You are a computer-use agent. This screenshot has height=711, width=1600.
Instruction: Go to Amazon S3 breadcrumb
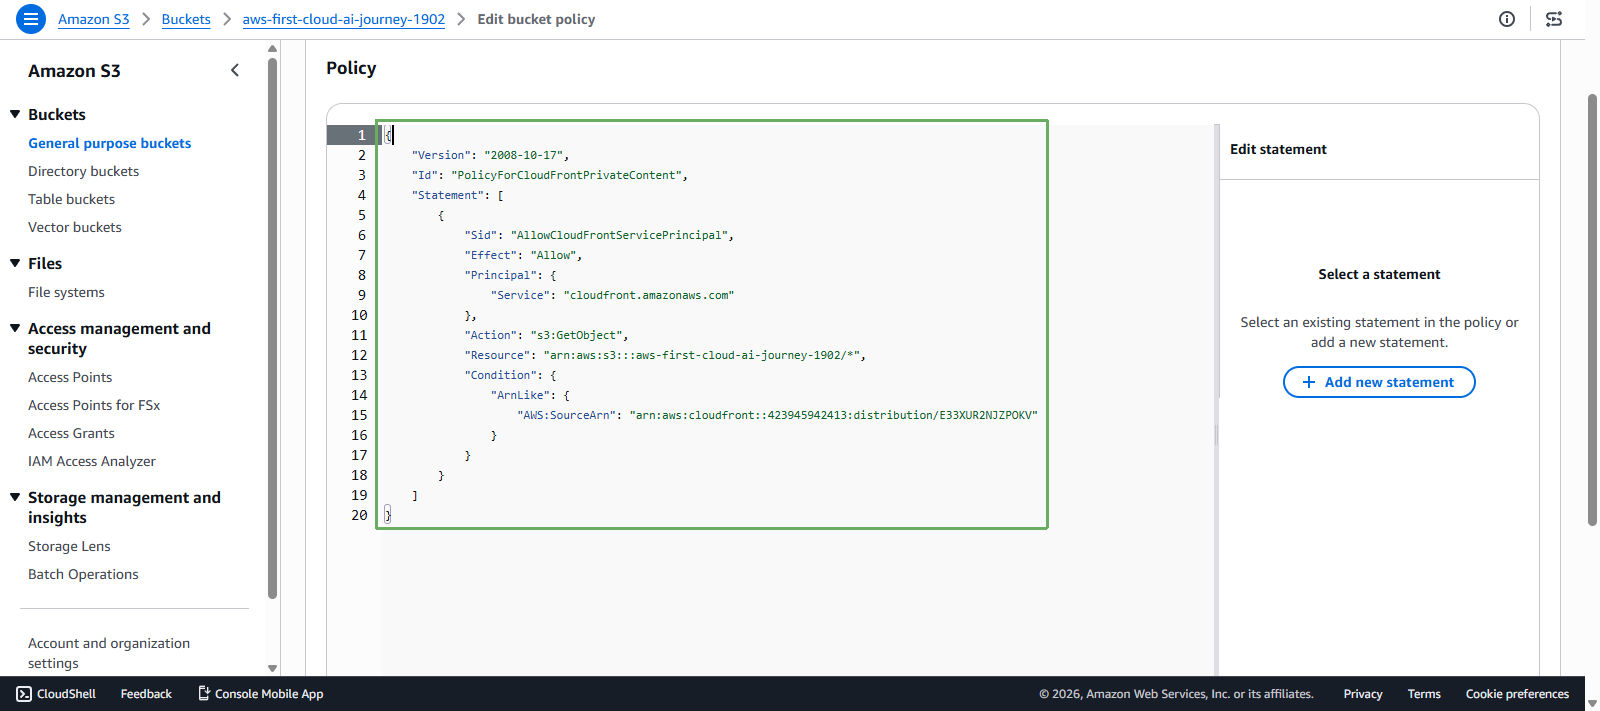[94, 19]
